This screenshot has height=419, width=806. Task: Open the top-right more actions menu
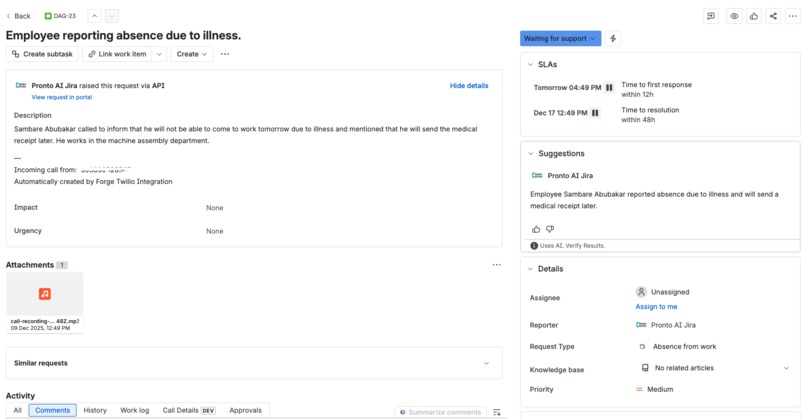coord(793,16)
